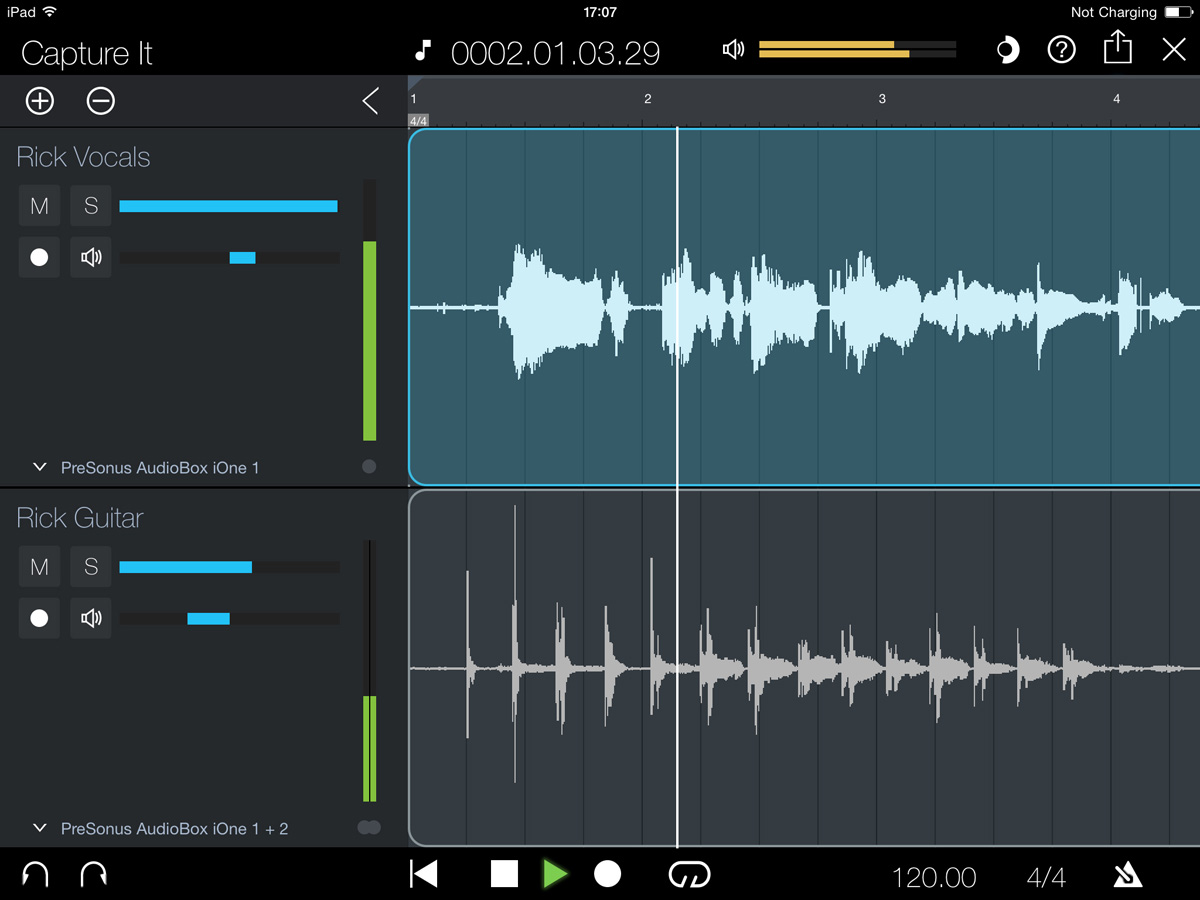Mute the Rick Vocals track
This screenshot has width=1200, height=900.
pos(39,206)
